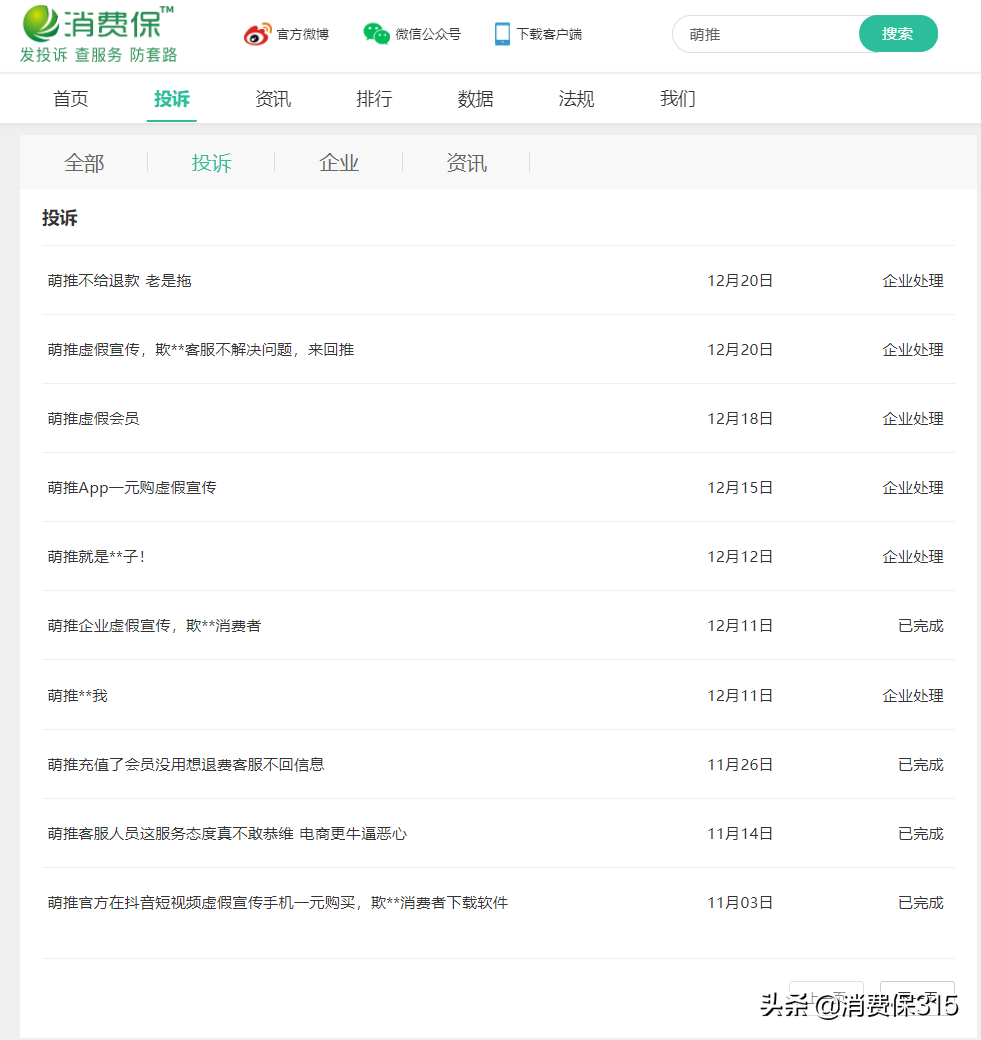
Task: Open complaint 萌推虚假会员
Action: [94, 419]
